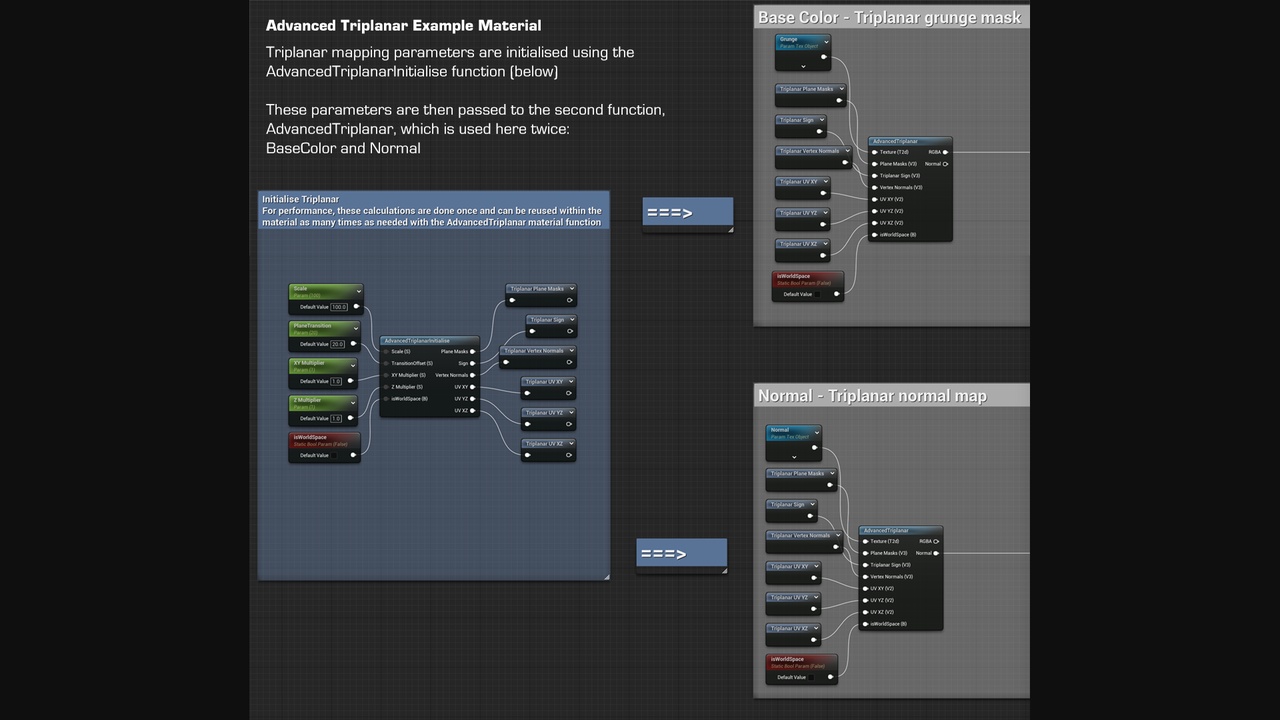The image size is (1280, 720).
Task: Click Normal output pin in Normal map graph
Action: tap(937, 553)
